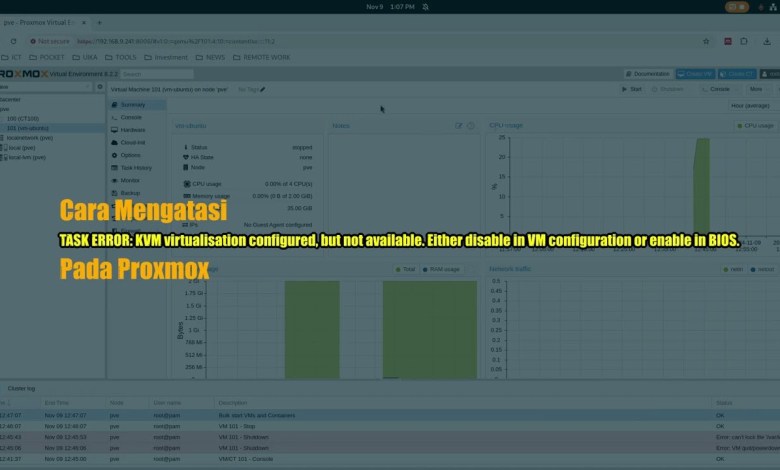This screenshot has height=470, width=780.
Task: Open tree view settings gear icon
Action: pyautogui.click(x=100, y=87)
